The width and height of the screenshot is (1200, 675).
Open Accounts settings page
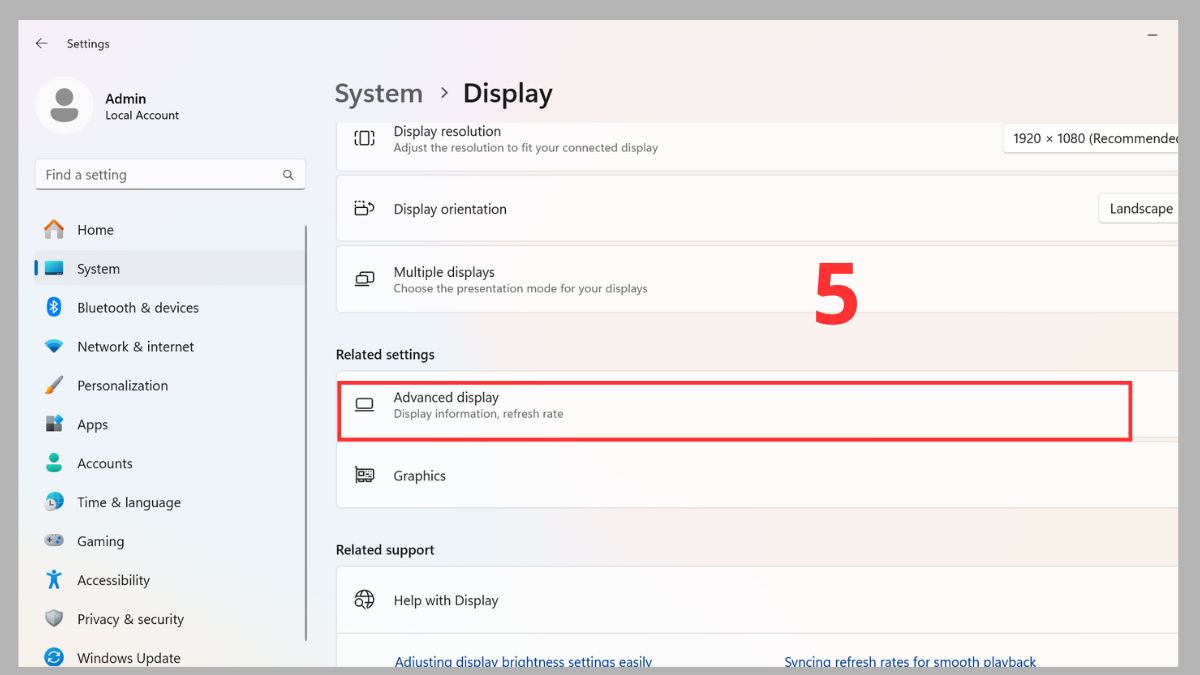(x=170, y=464)
